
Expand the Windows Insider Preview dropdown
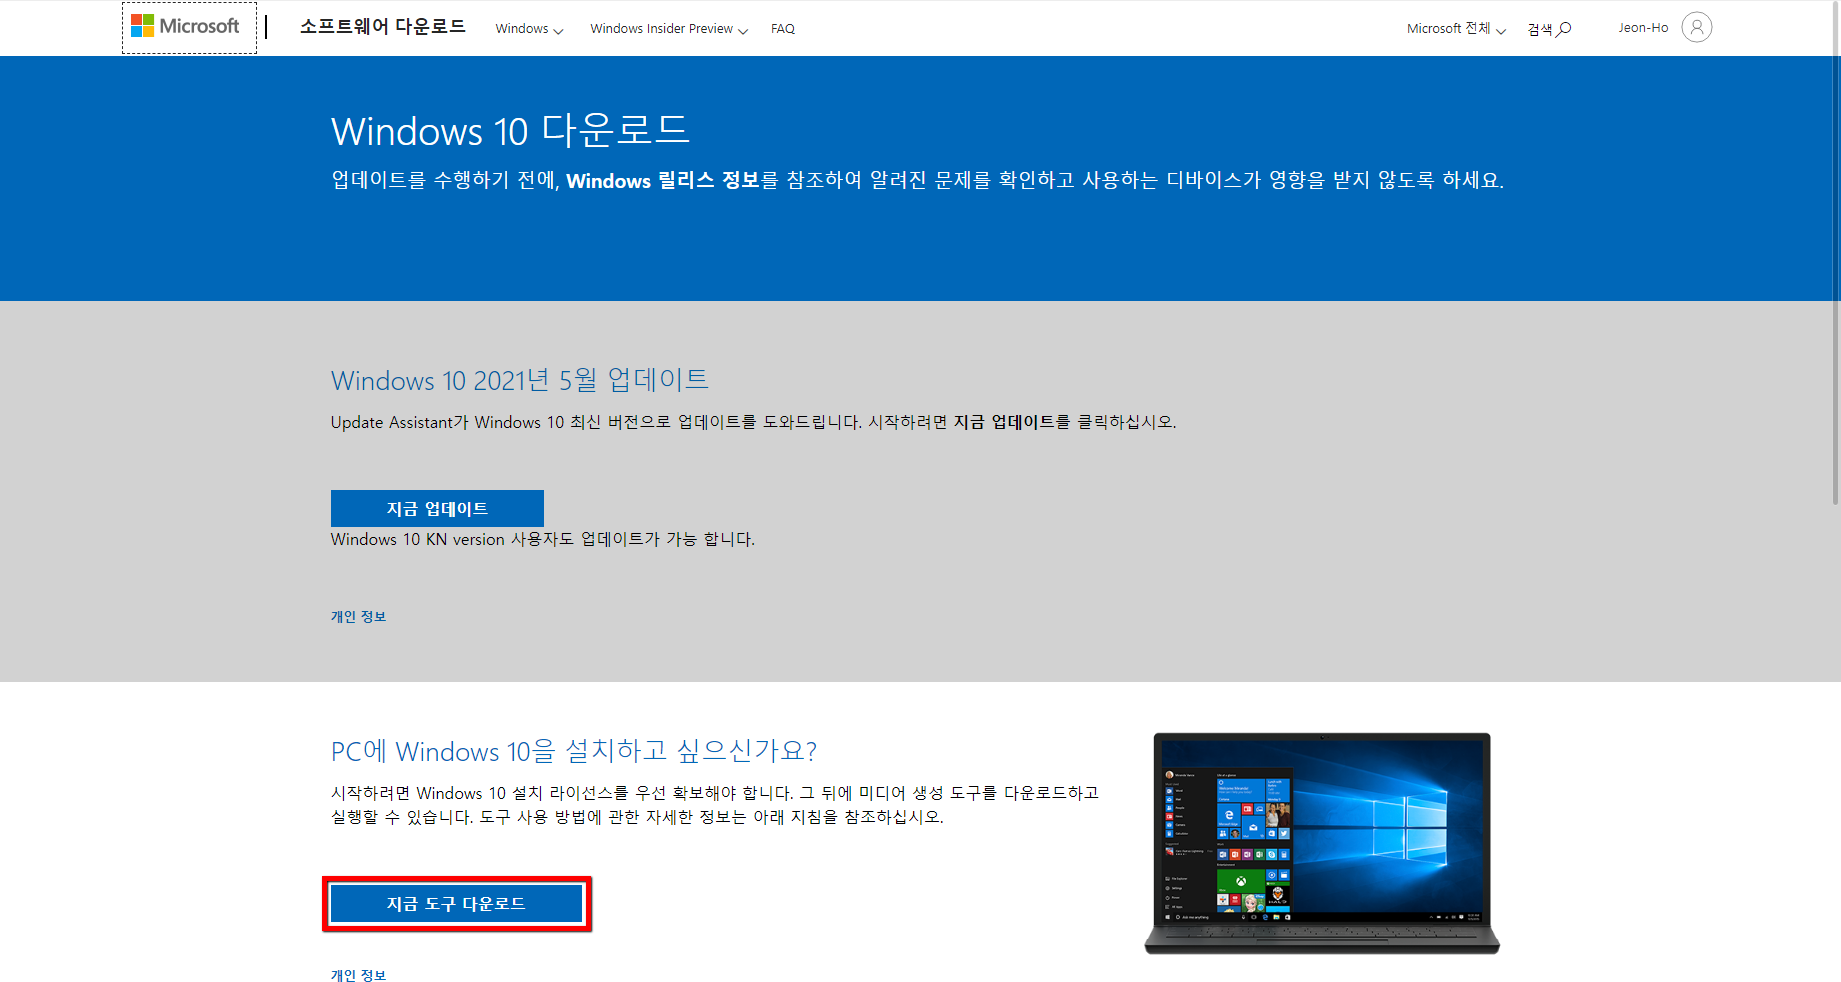pyautogui.click(x=669, y=29)
